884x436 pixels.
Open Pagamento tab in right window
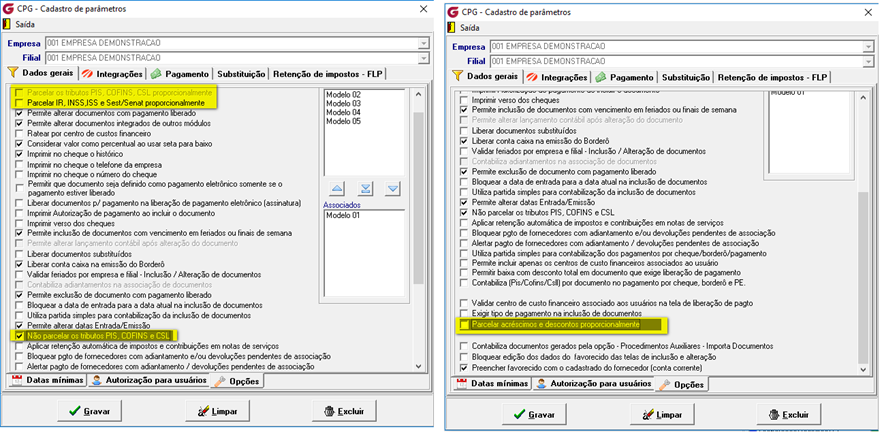(625, 77)
